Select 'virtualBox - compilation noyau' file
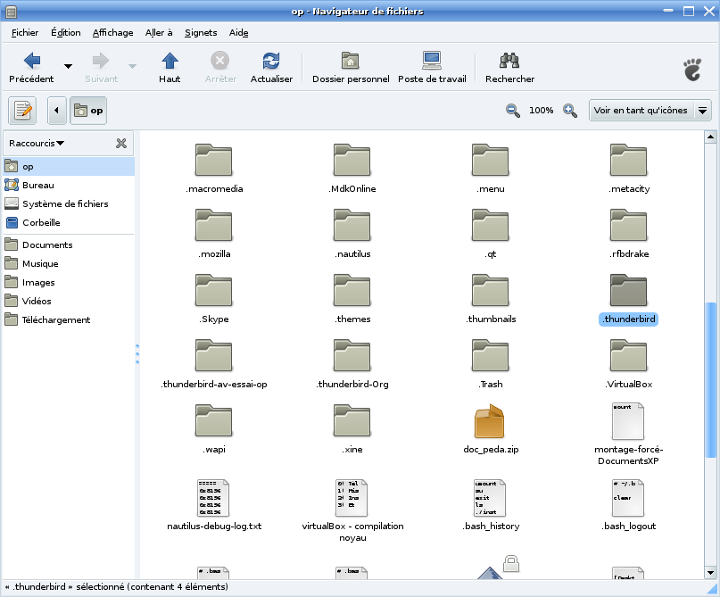This screenshot has width=720, height=597. pyautogui.click(x=351, y=498)
